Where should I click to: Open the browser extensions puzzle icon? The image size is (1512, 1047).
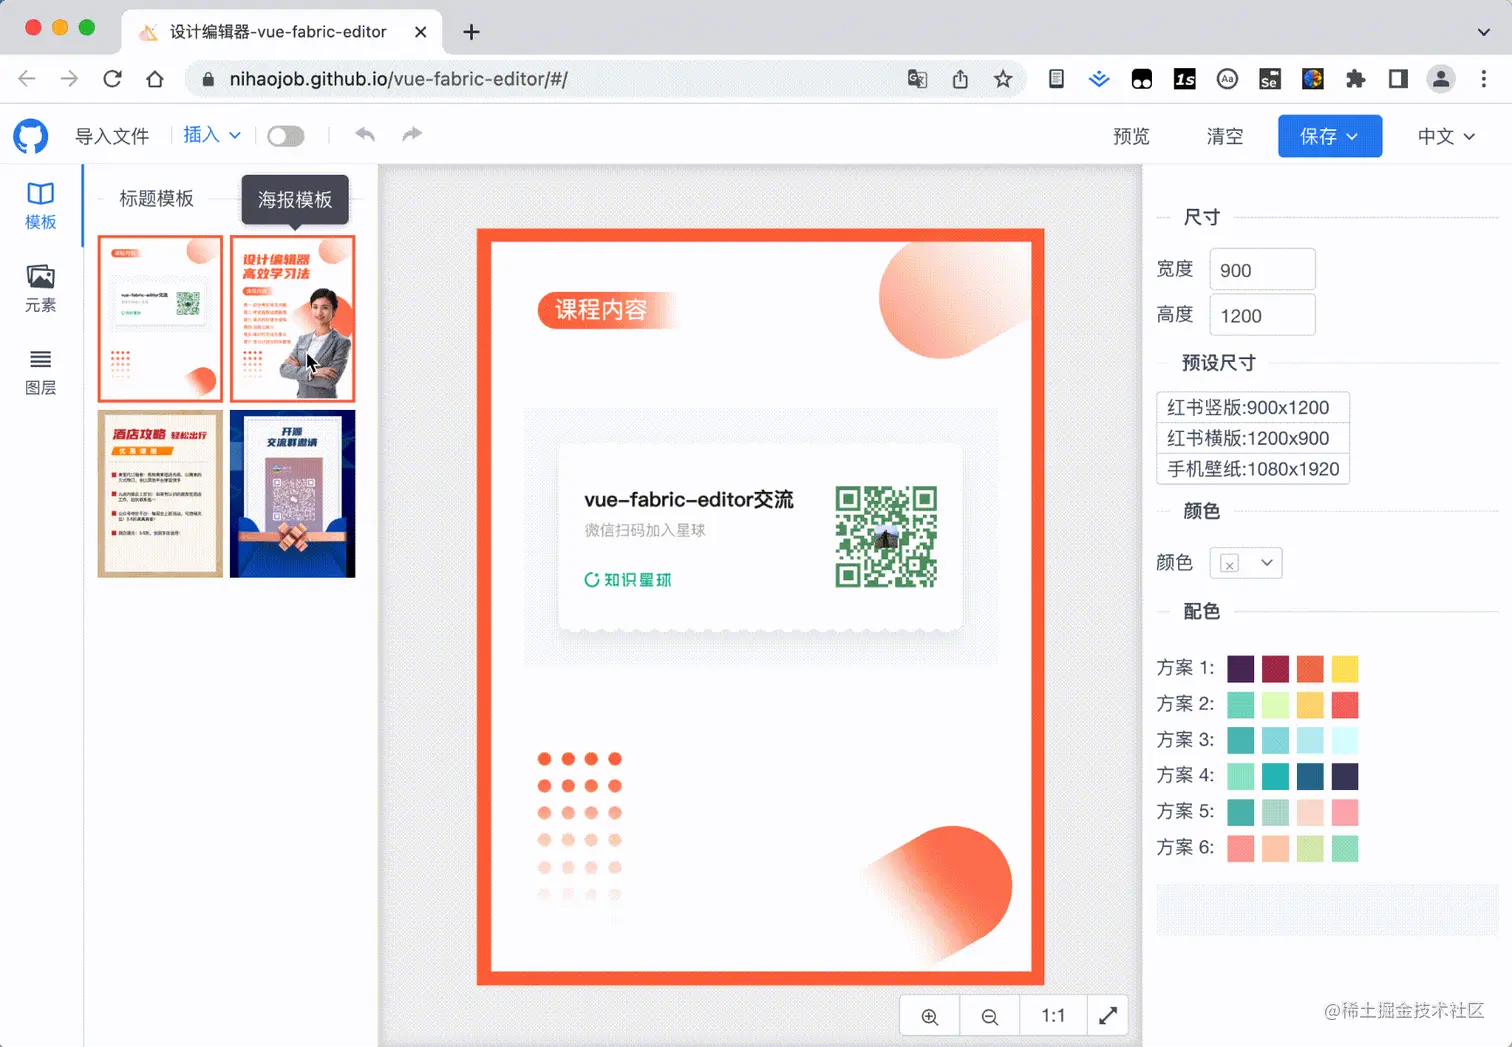pos(1355,79)
